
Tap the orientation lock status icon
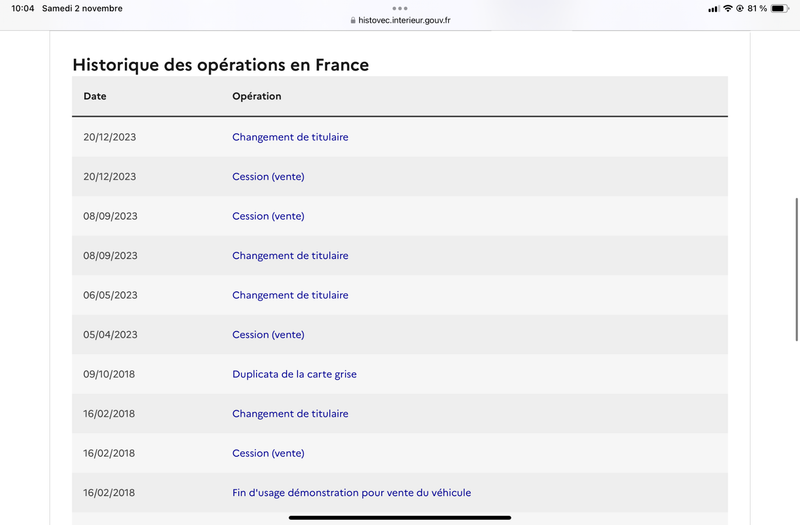740,8
